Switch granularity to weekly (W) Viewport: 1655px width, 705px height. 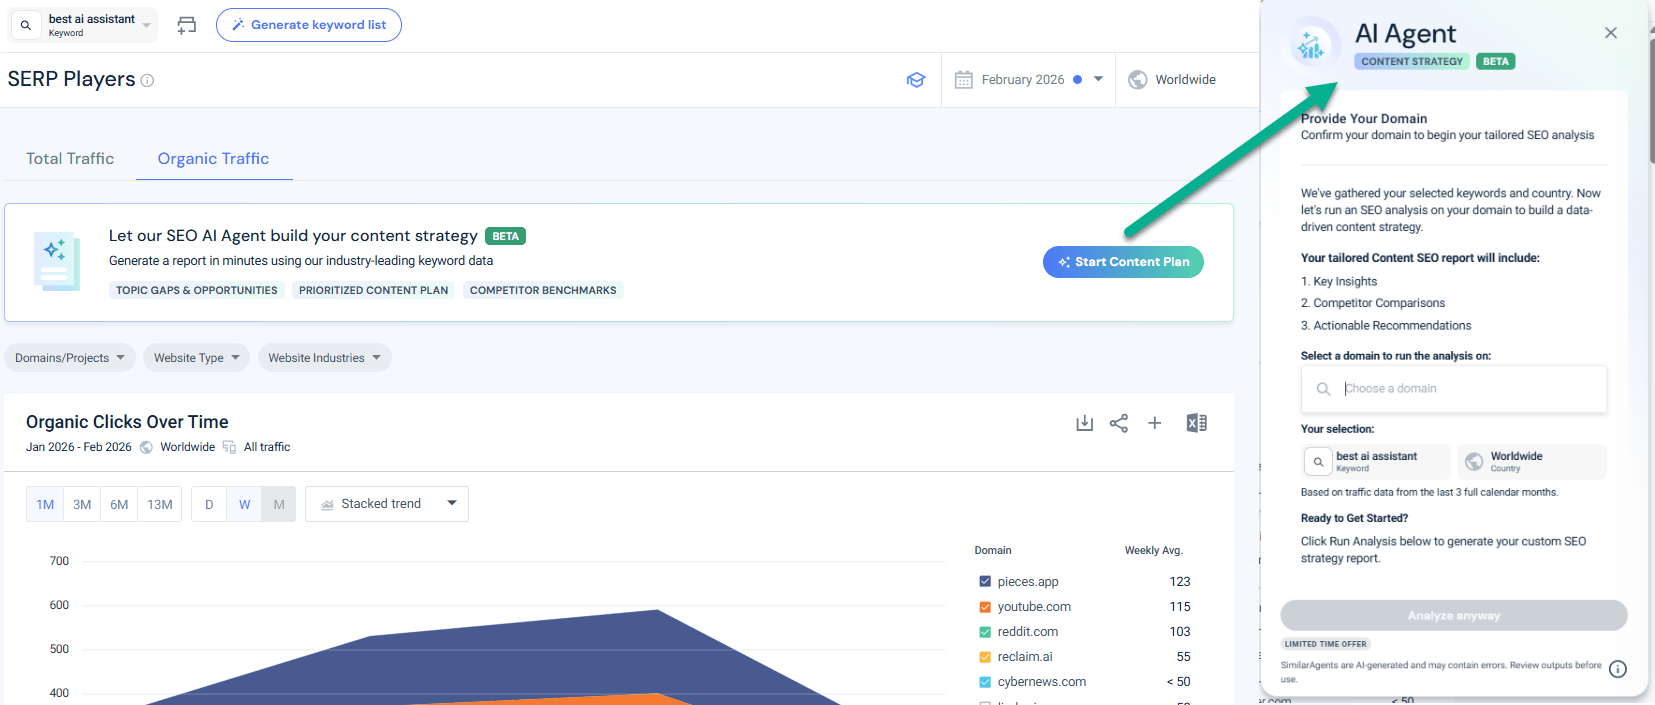(244, 504)
